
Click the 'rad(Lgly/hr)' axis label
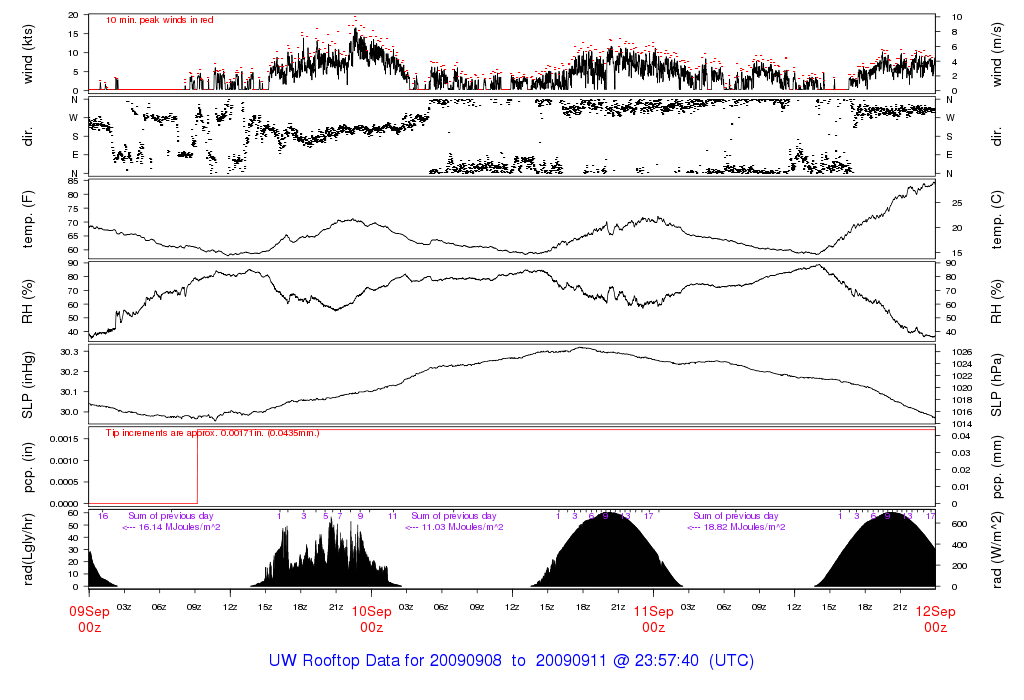(x=28, y=549)
